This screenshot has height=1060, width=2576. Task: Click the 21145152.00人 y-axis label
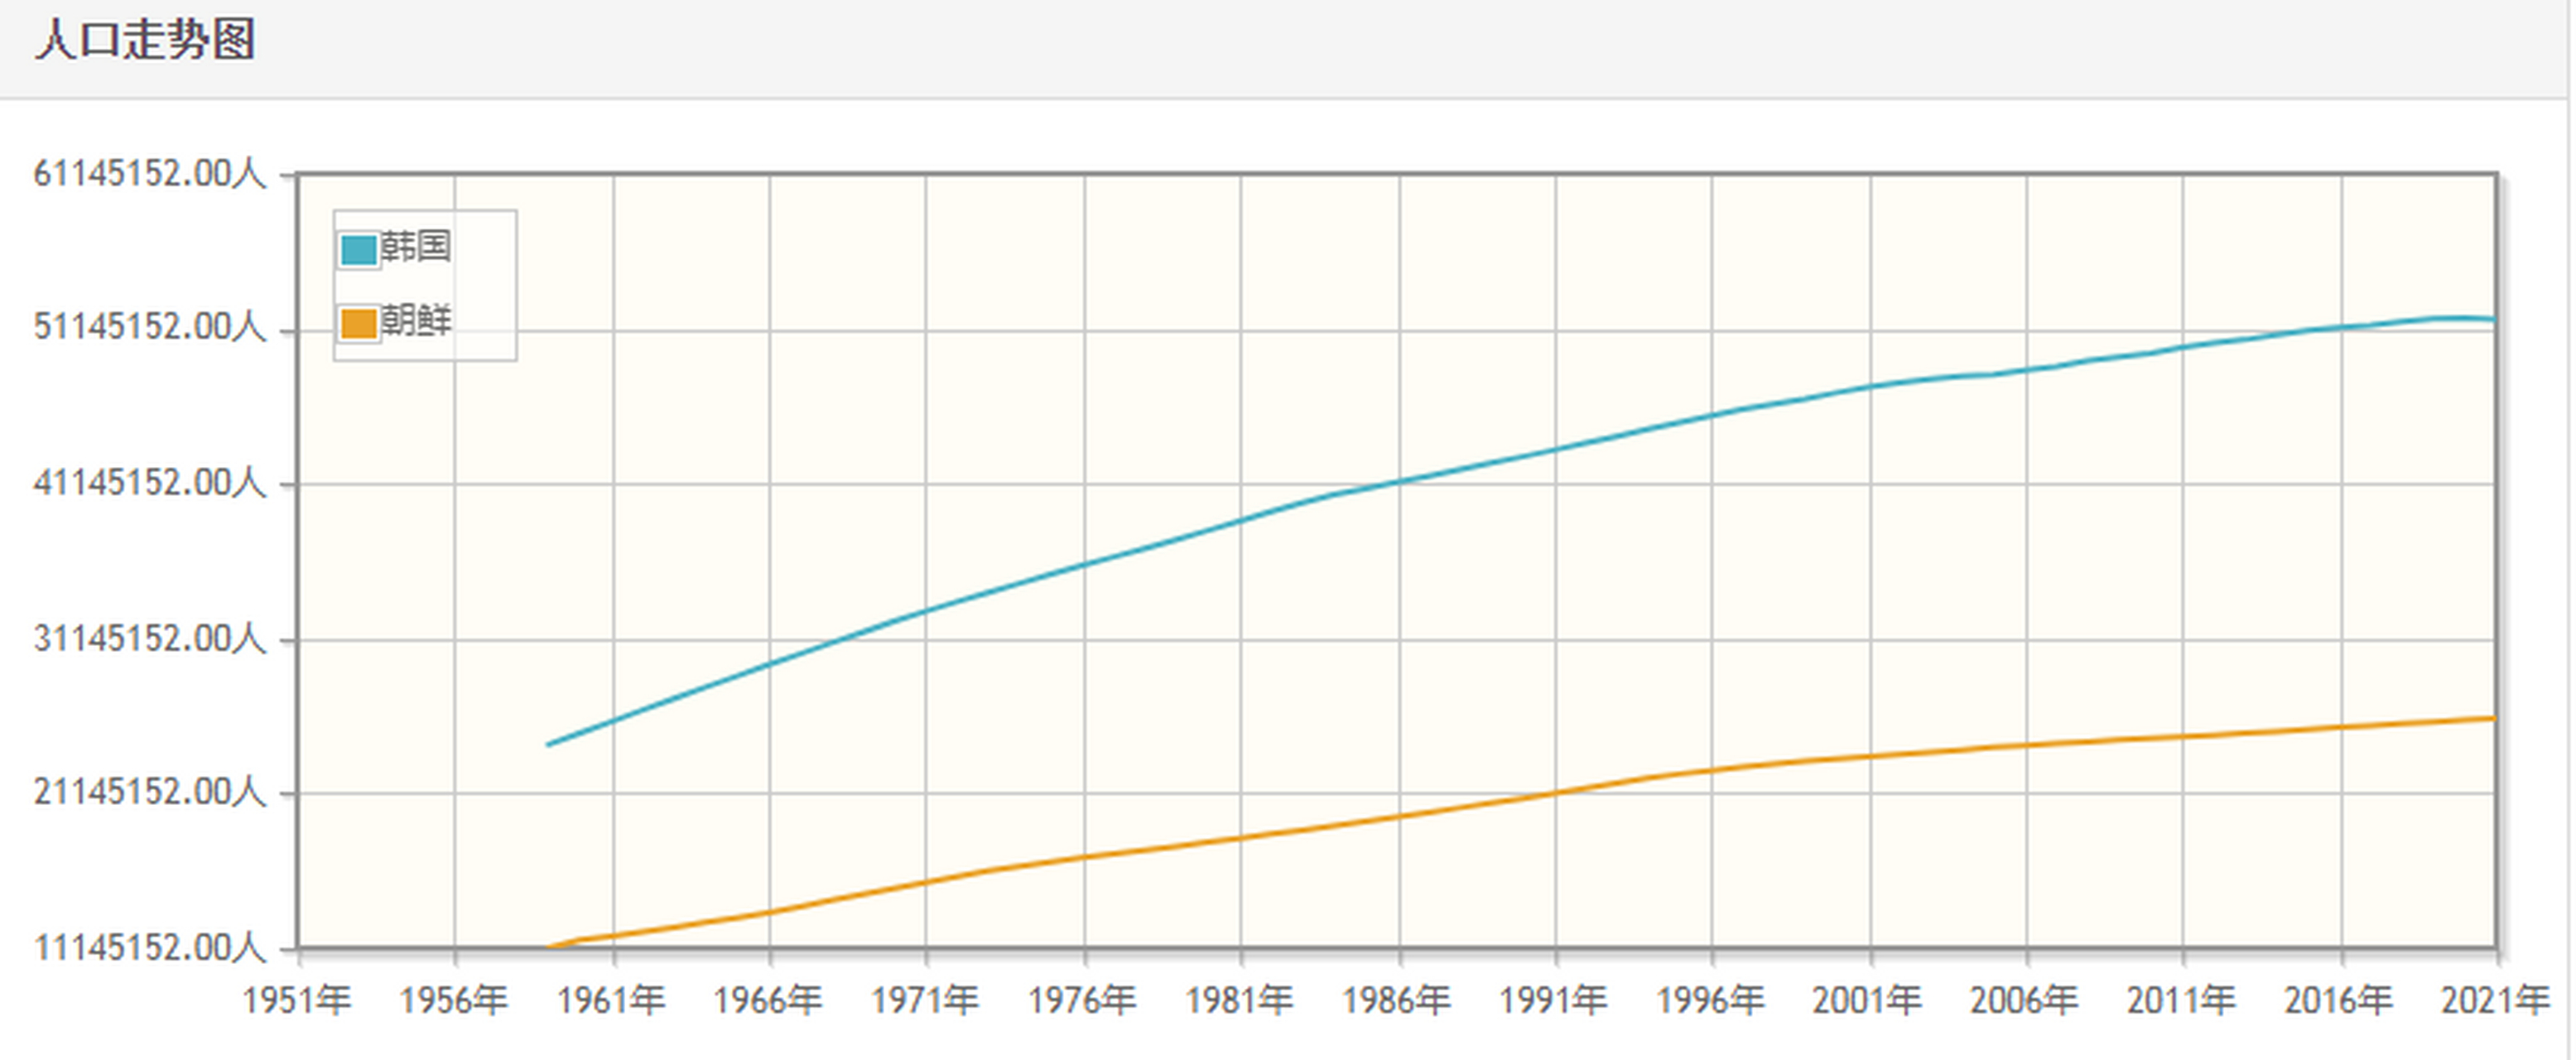click(150, 792)
